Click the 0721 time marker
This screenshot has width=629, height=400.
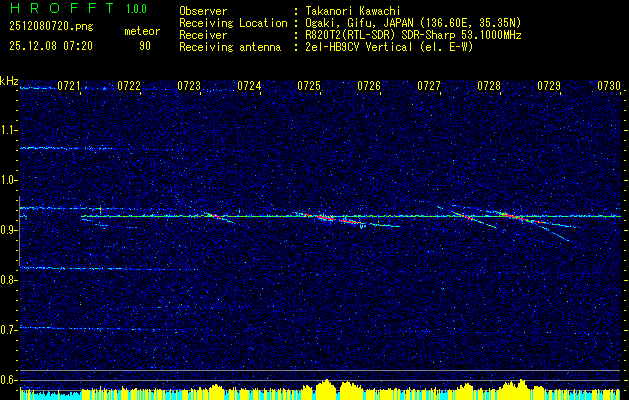click(69, 86)
